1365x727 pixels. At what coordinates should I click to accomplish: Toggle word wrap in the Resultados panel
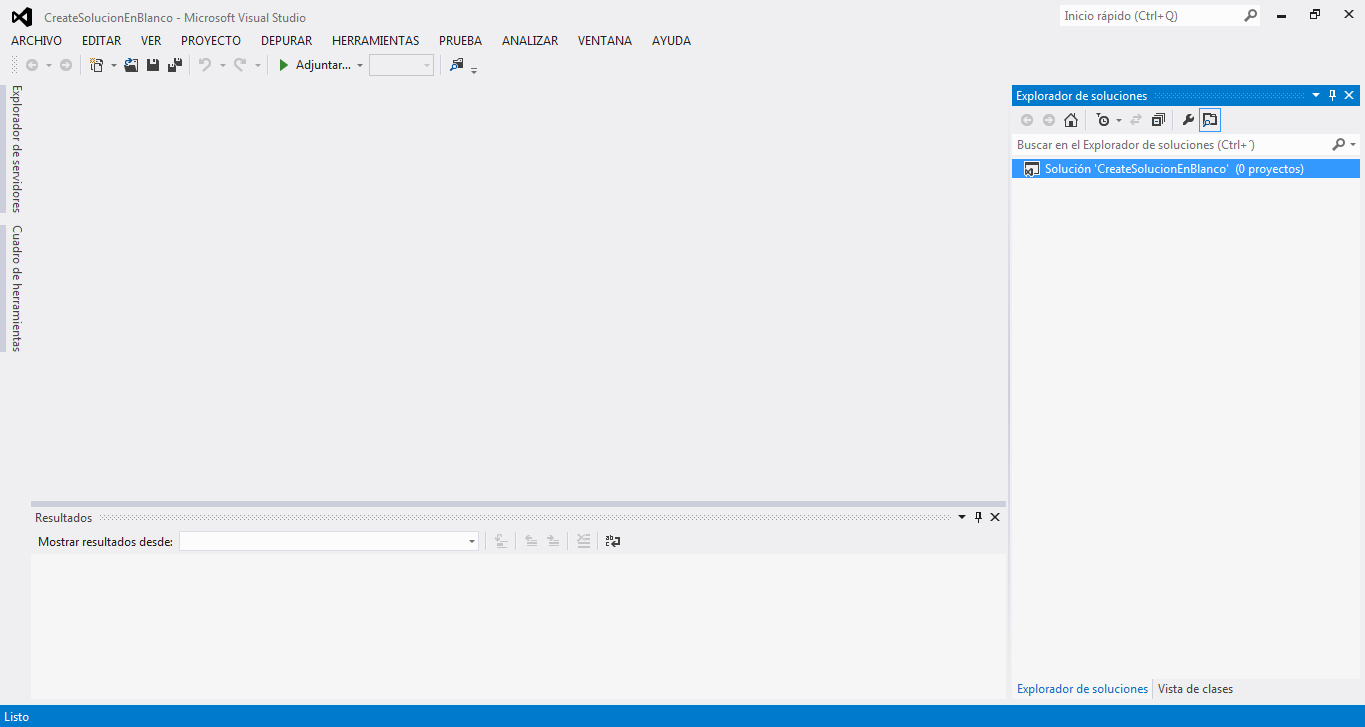click(613, 541)
